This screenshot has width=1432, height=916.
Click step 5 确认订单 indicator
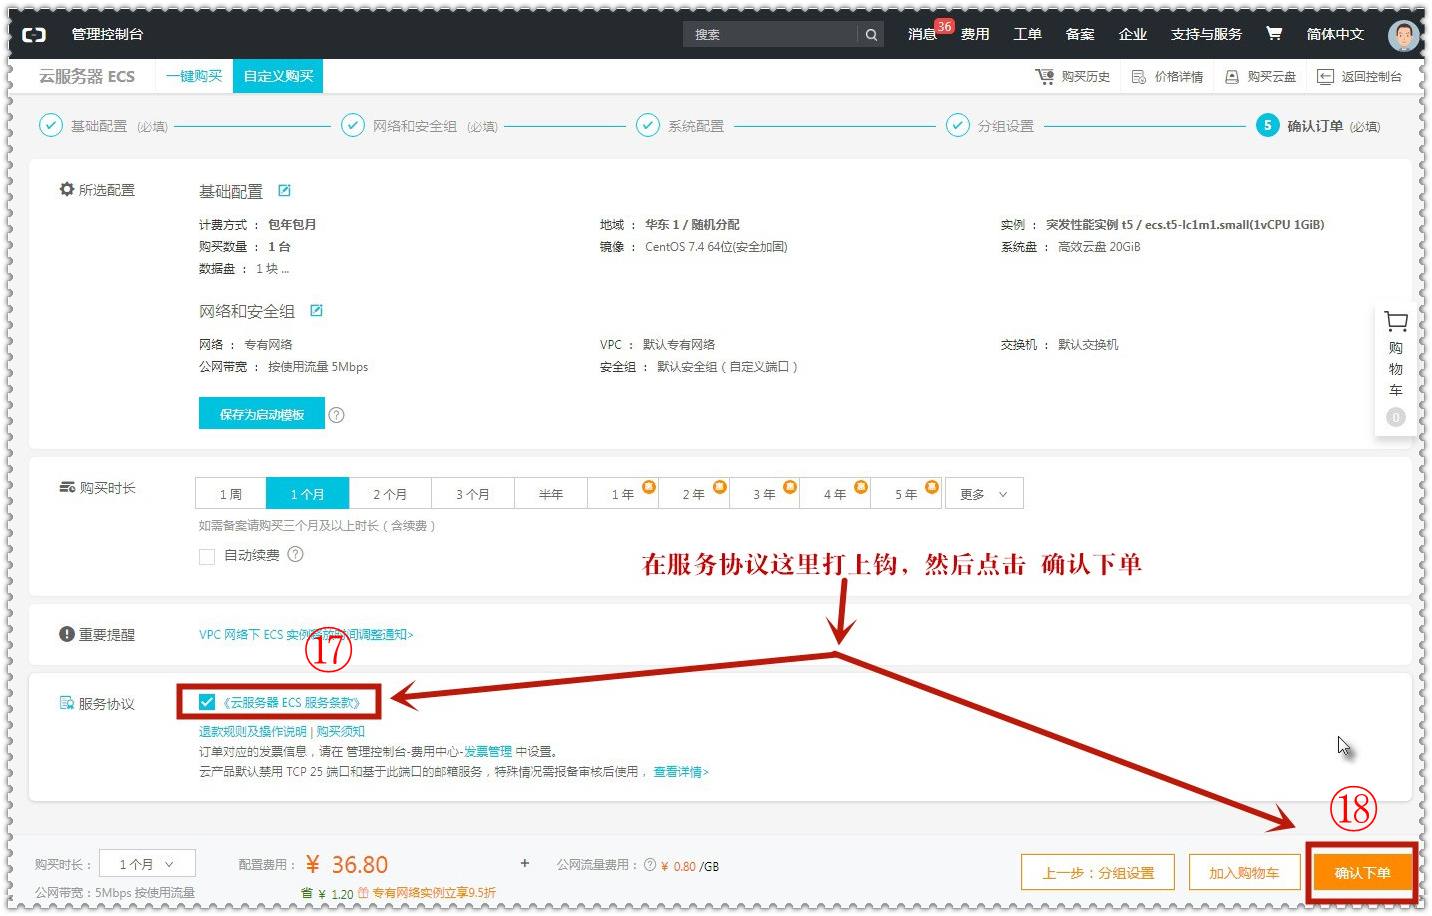[1267, 125]
